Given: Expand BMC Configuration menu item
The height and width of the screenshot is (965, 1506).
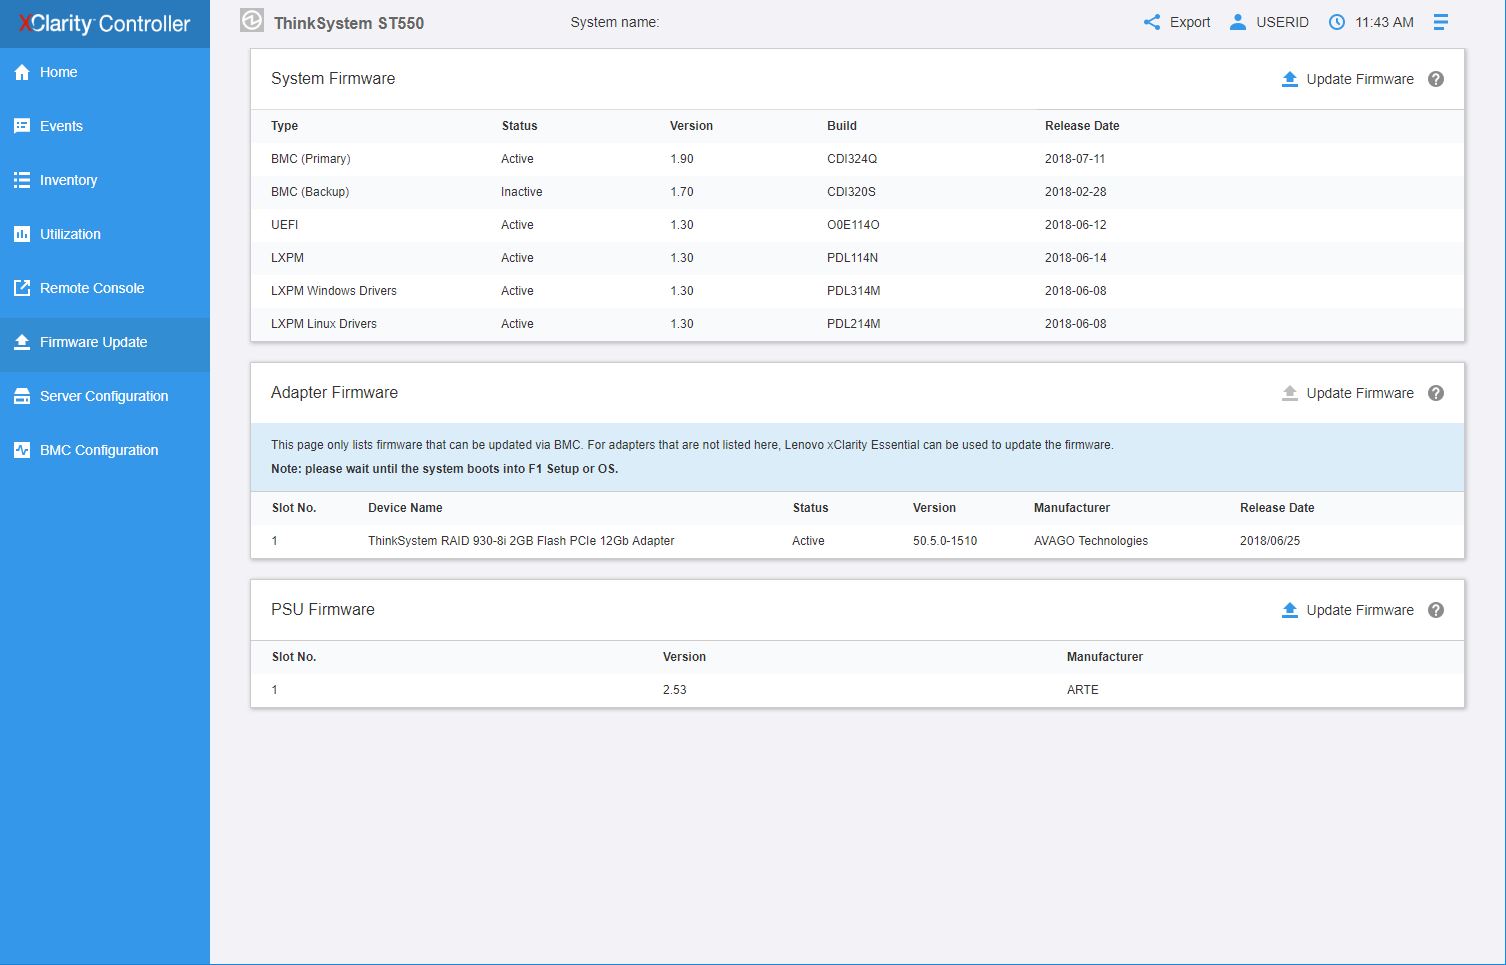Looking at the screenshot, I should (99, 450).
